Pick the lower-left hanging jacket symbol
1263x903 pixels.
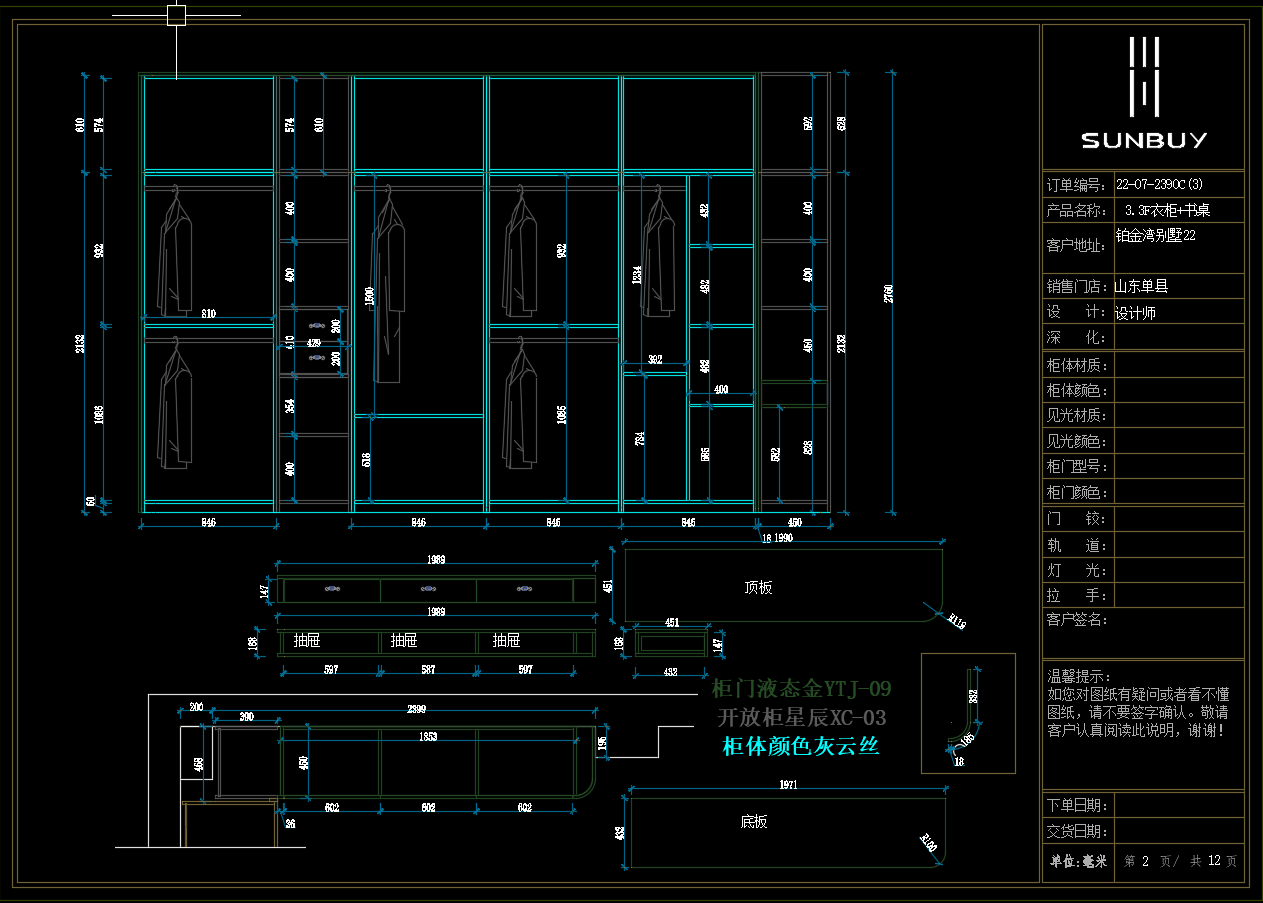click(174, 405)
